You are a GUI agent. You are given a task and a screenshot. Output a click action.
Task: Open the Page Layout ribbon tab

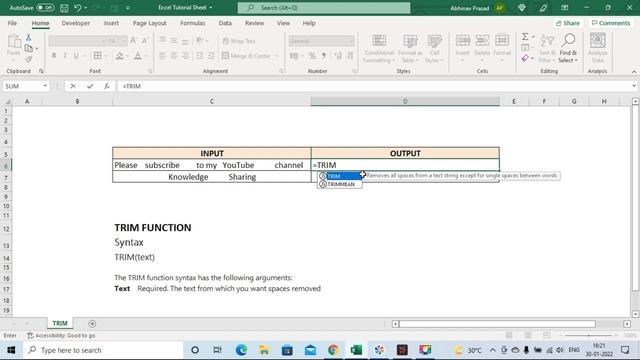(x=149, y=23)
